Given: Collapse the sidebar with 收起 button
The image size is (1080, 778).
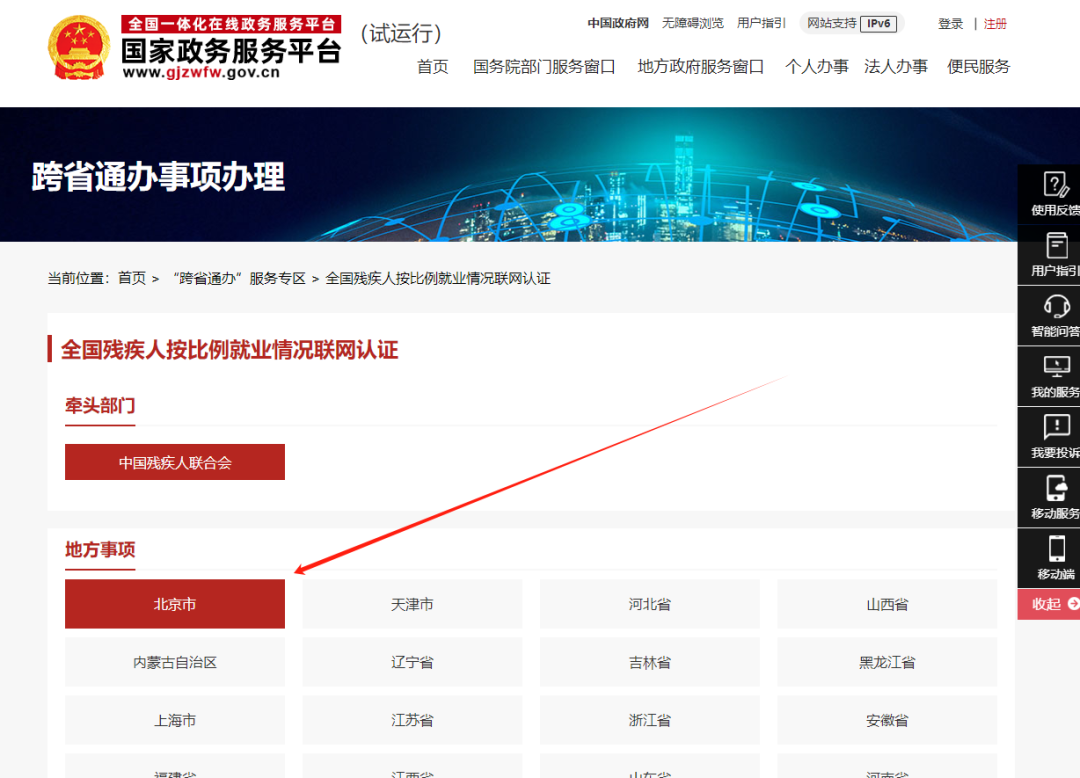Looking at the screenshot, I should tap(1052, 604).
